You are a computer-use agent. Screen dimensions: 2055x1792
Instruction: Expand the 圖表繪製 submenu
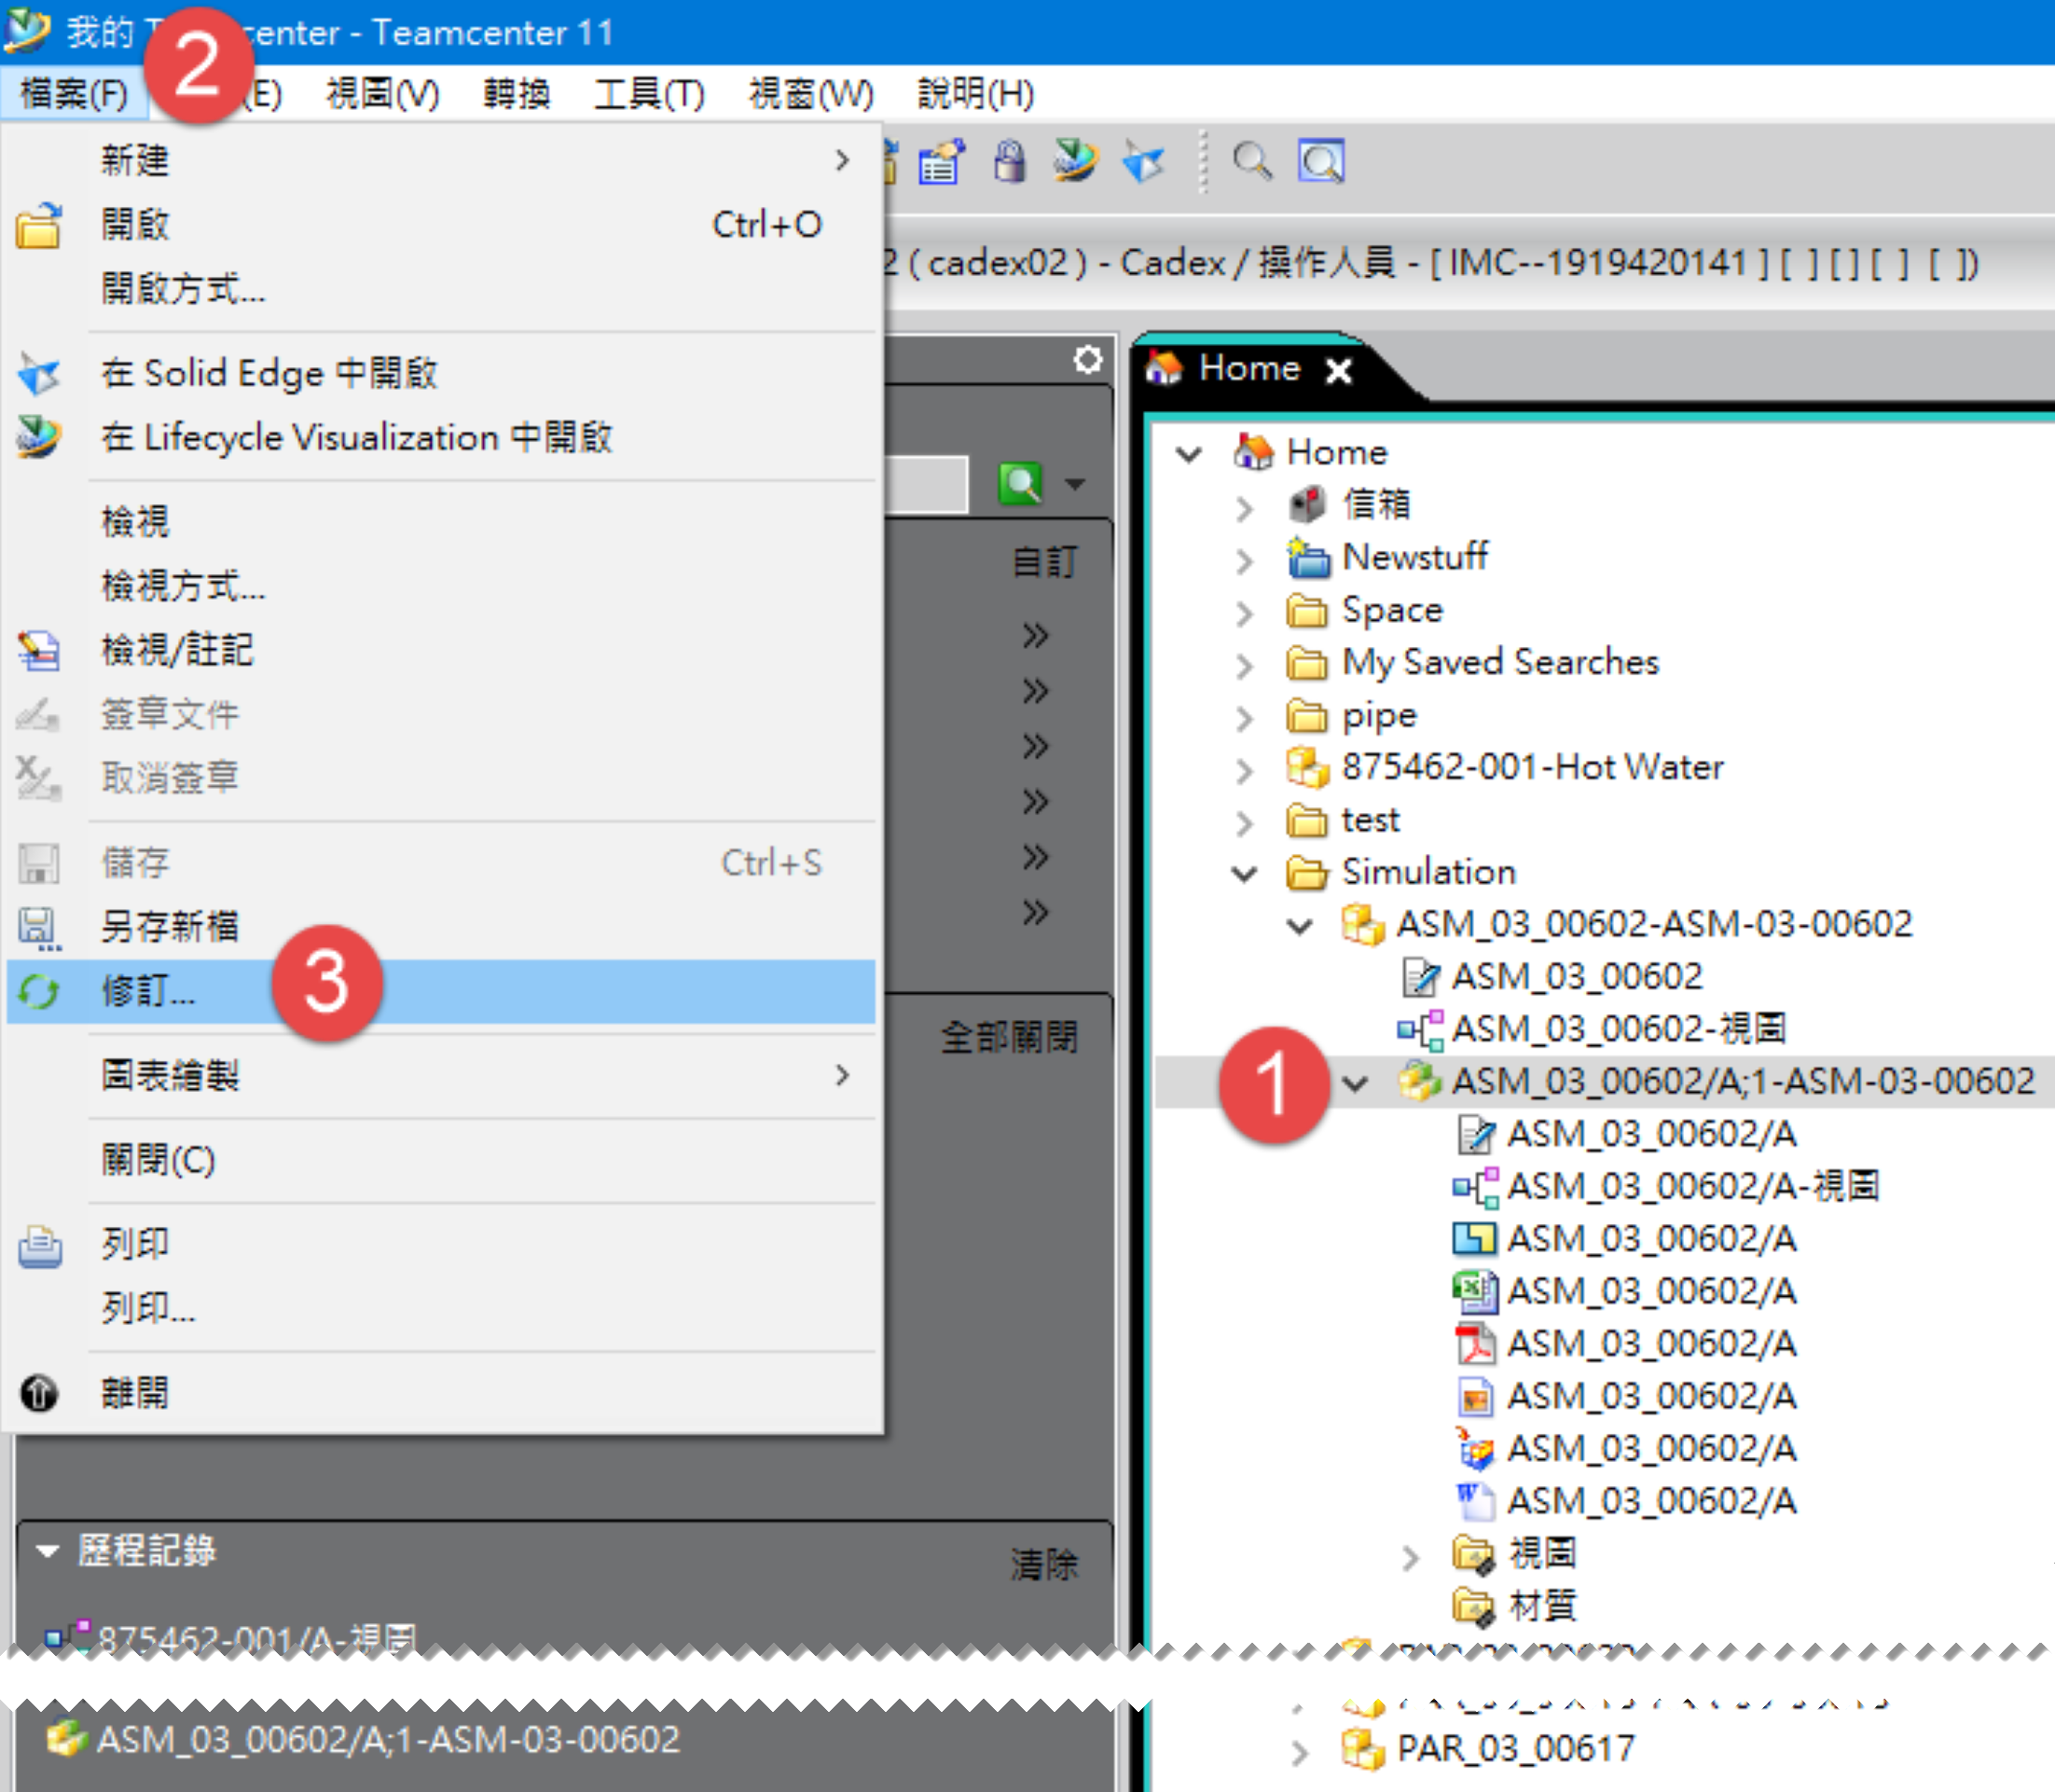point(441,1075)
